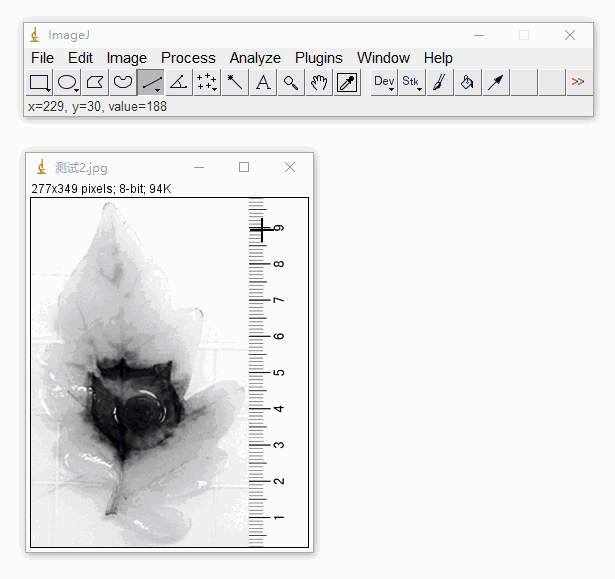Image resolution: width=615 pixels, height=579 pixels.
Task: Select the Arrow tool
Action: (x=496, y=82)
